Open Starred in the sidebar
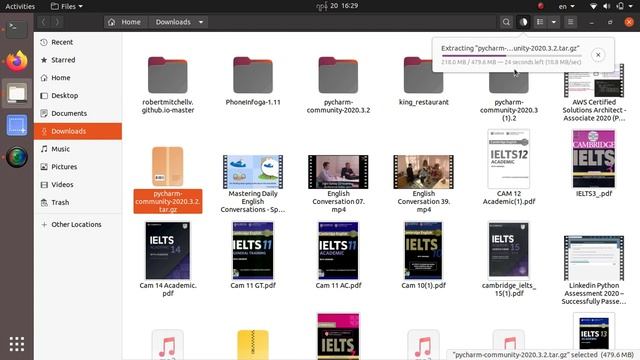 (78, 60)
